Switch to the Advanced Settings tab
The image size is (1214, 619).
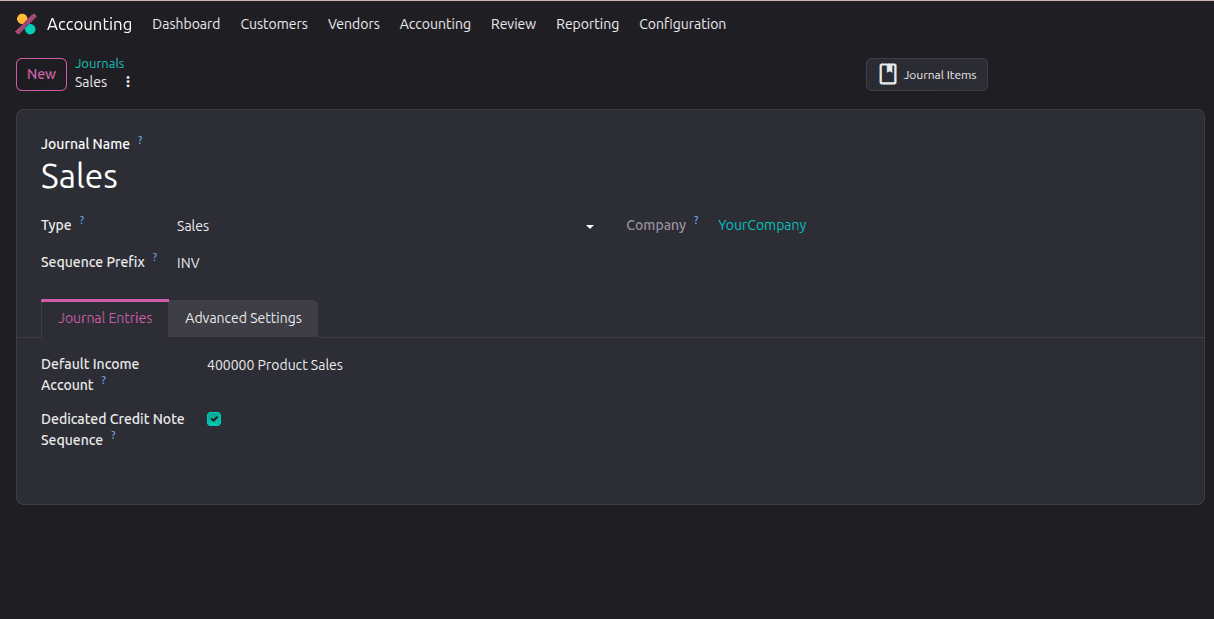pos(243,318)
